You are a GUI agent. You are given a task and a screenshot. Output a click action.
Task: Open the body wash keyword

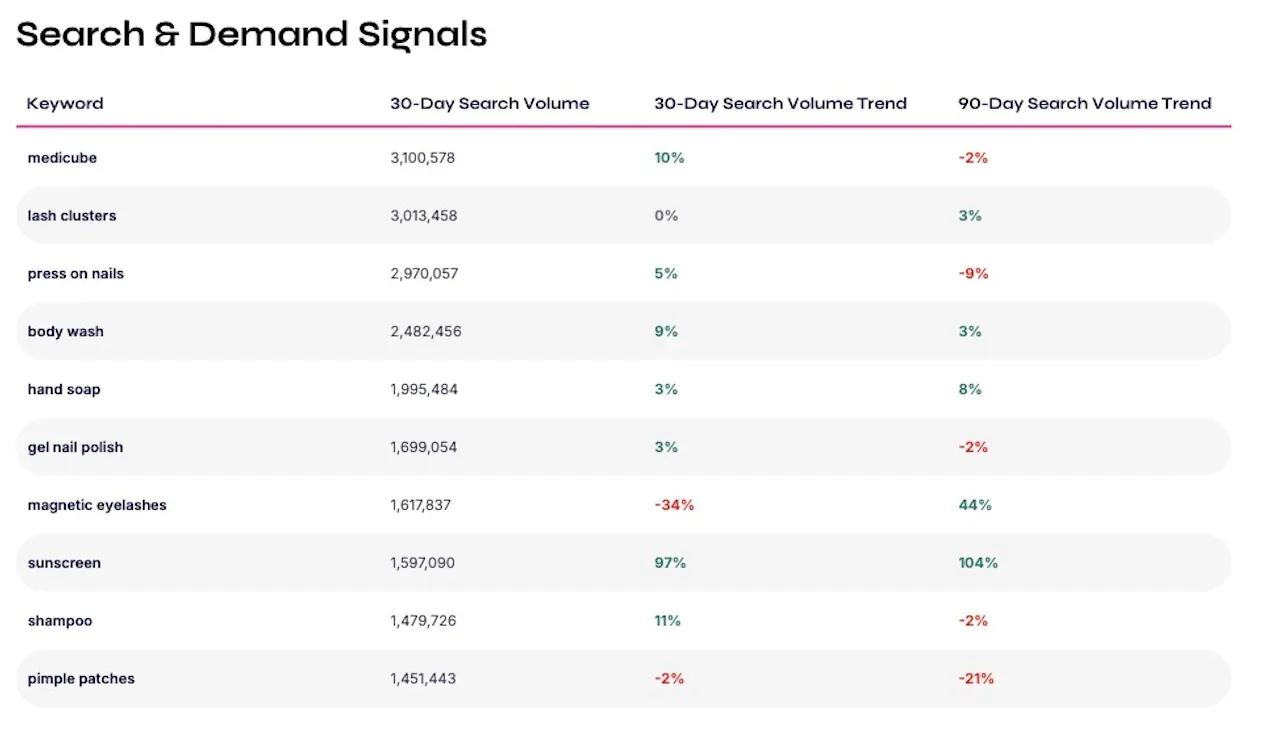point(66,332)
